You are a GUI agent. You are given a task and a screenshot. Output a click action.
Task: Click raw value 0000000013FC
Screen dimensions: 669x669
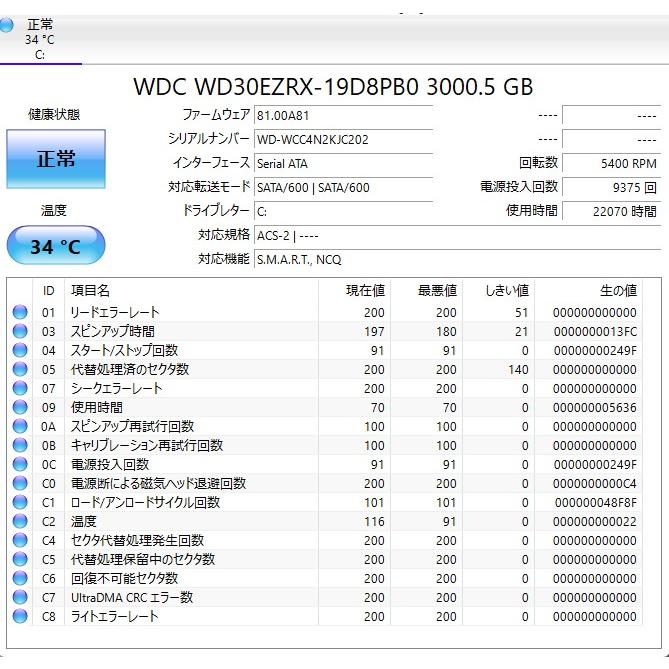pyautogui.click(x=595, y=332)
